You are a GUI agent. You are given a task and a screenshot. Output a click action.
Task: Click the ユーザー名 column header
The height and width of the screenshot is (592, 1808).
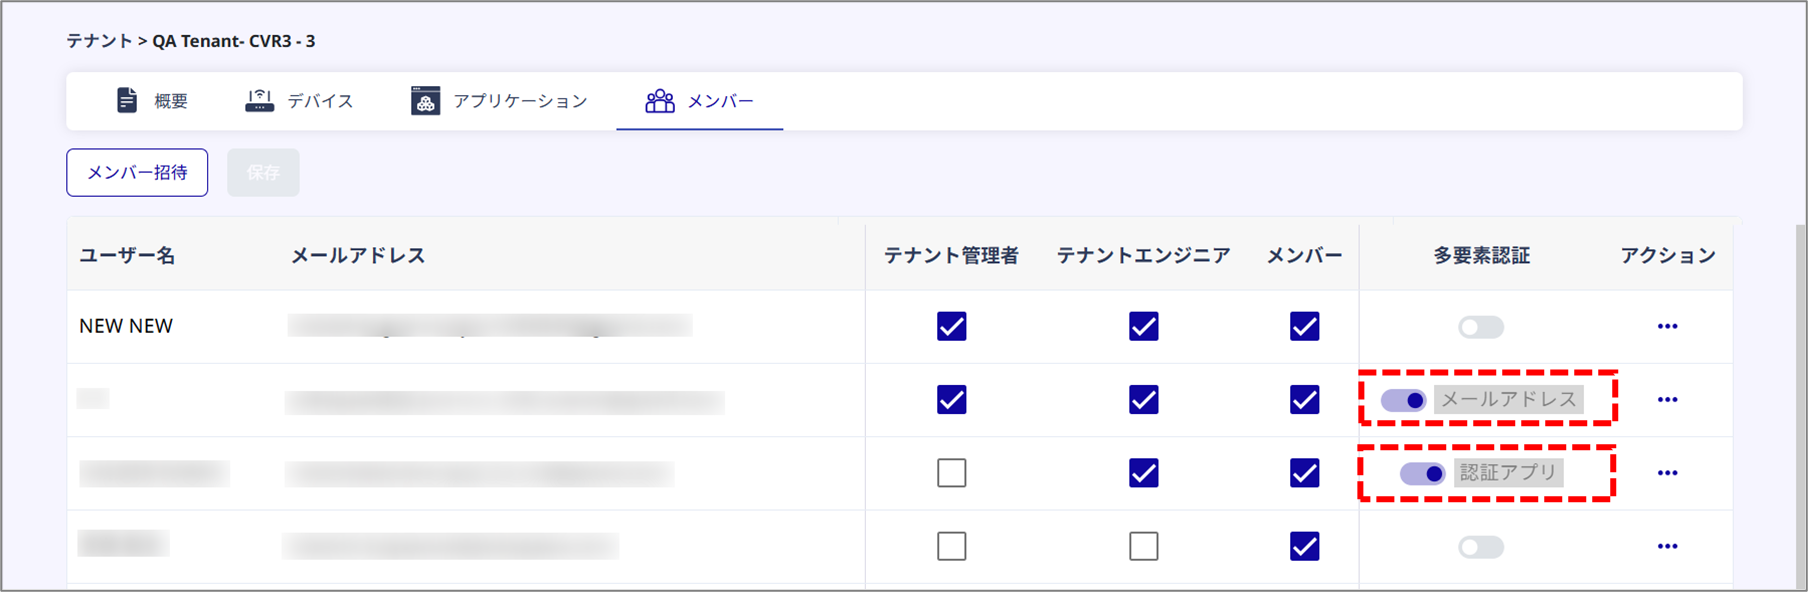[127, 256]
